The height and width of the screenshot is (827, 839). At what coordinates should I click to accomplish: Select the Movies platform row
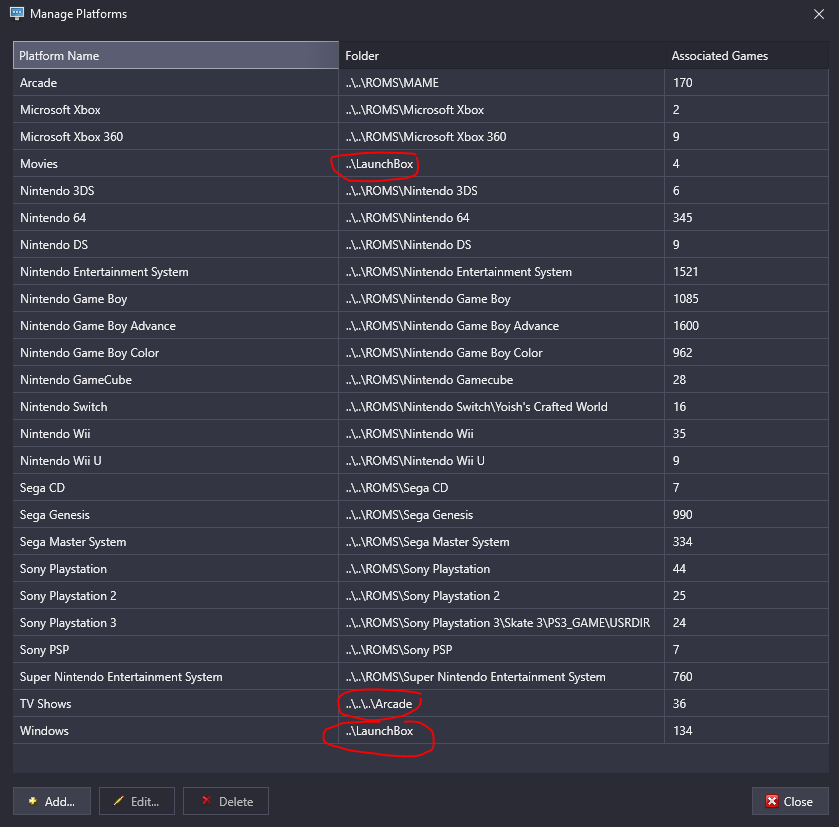click(421, 164)
